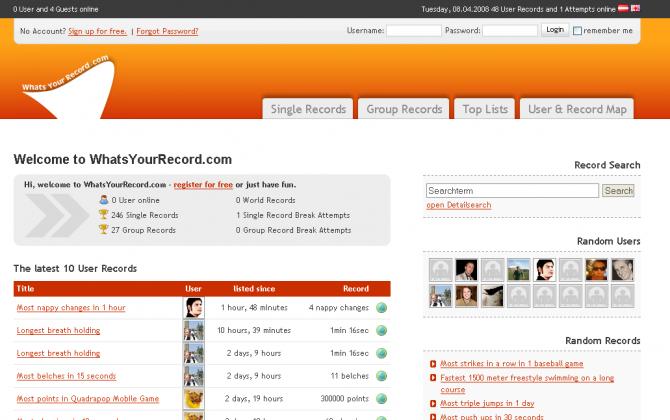Click the 1 Single Record Break Attempts text

293,215
